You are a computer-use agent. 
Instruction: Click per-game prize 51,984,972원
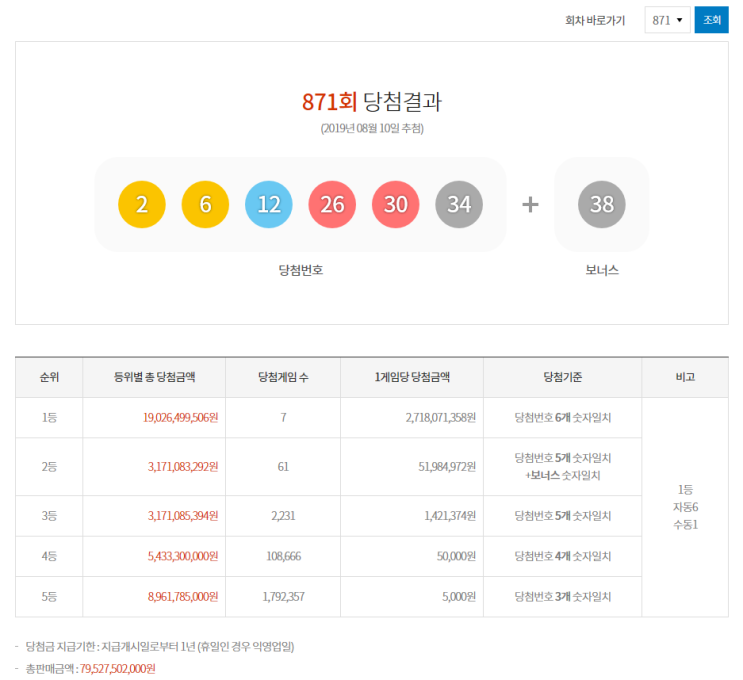coord(447,467)
